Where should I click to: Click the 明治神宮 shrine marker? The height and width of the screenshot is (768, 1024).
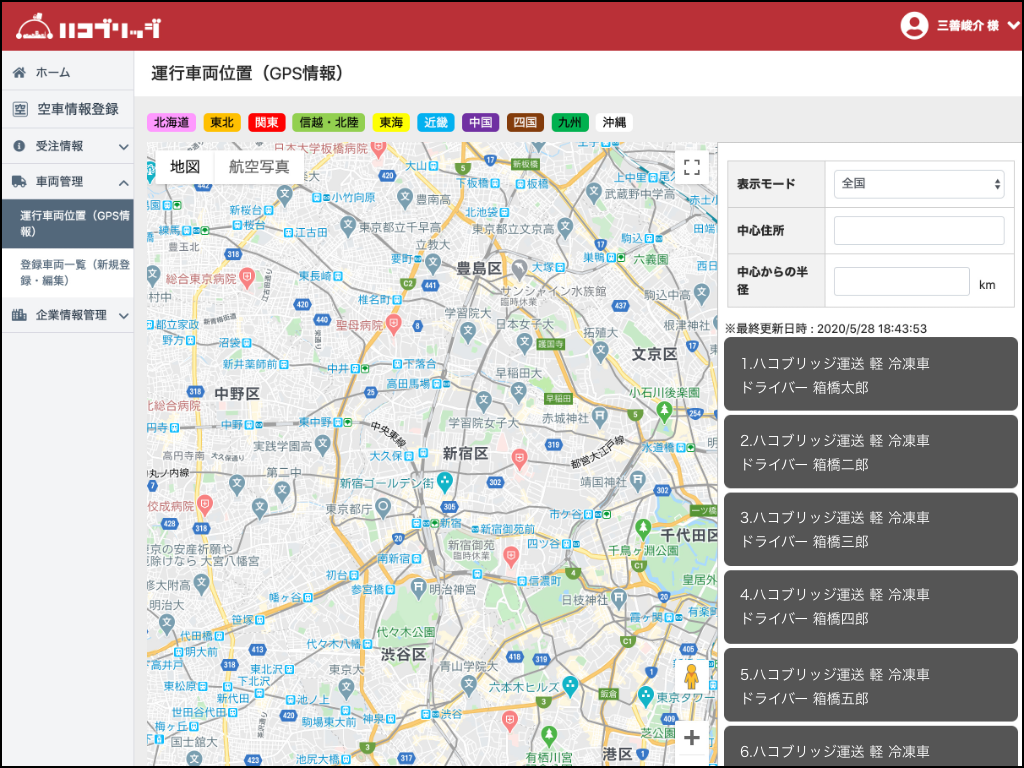418,588
